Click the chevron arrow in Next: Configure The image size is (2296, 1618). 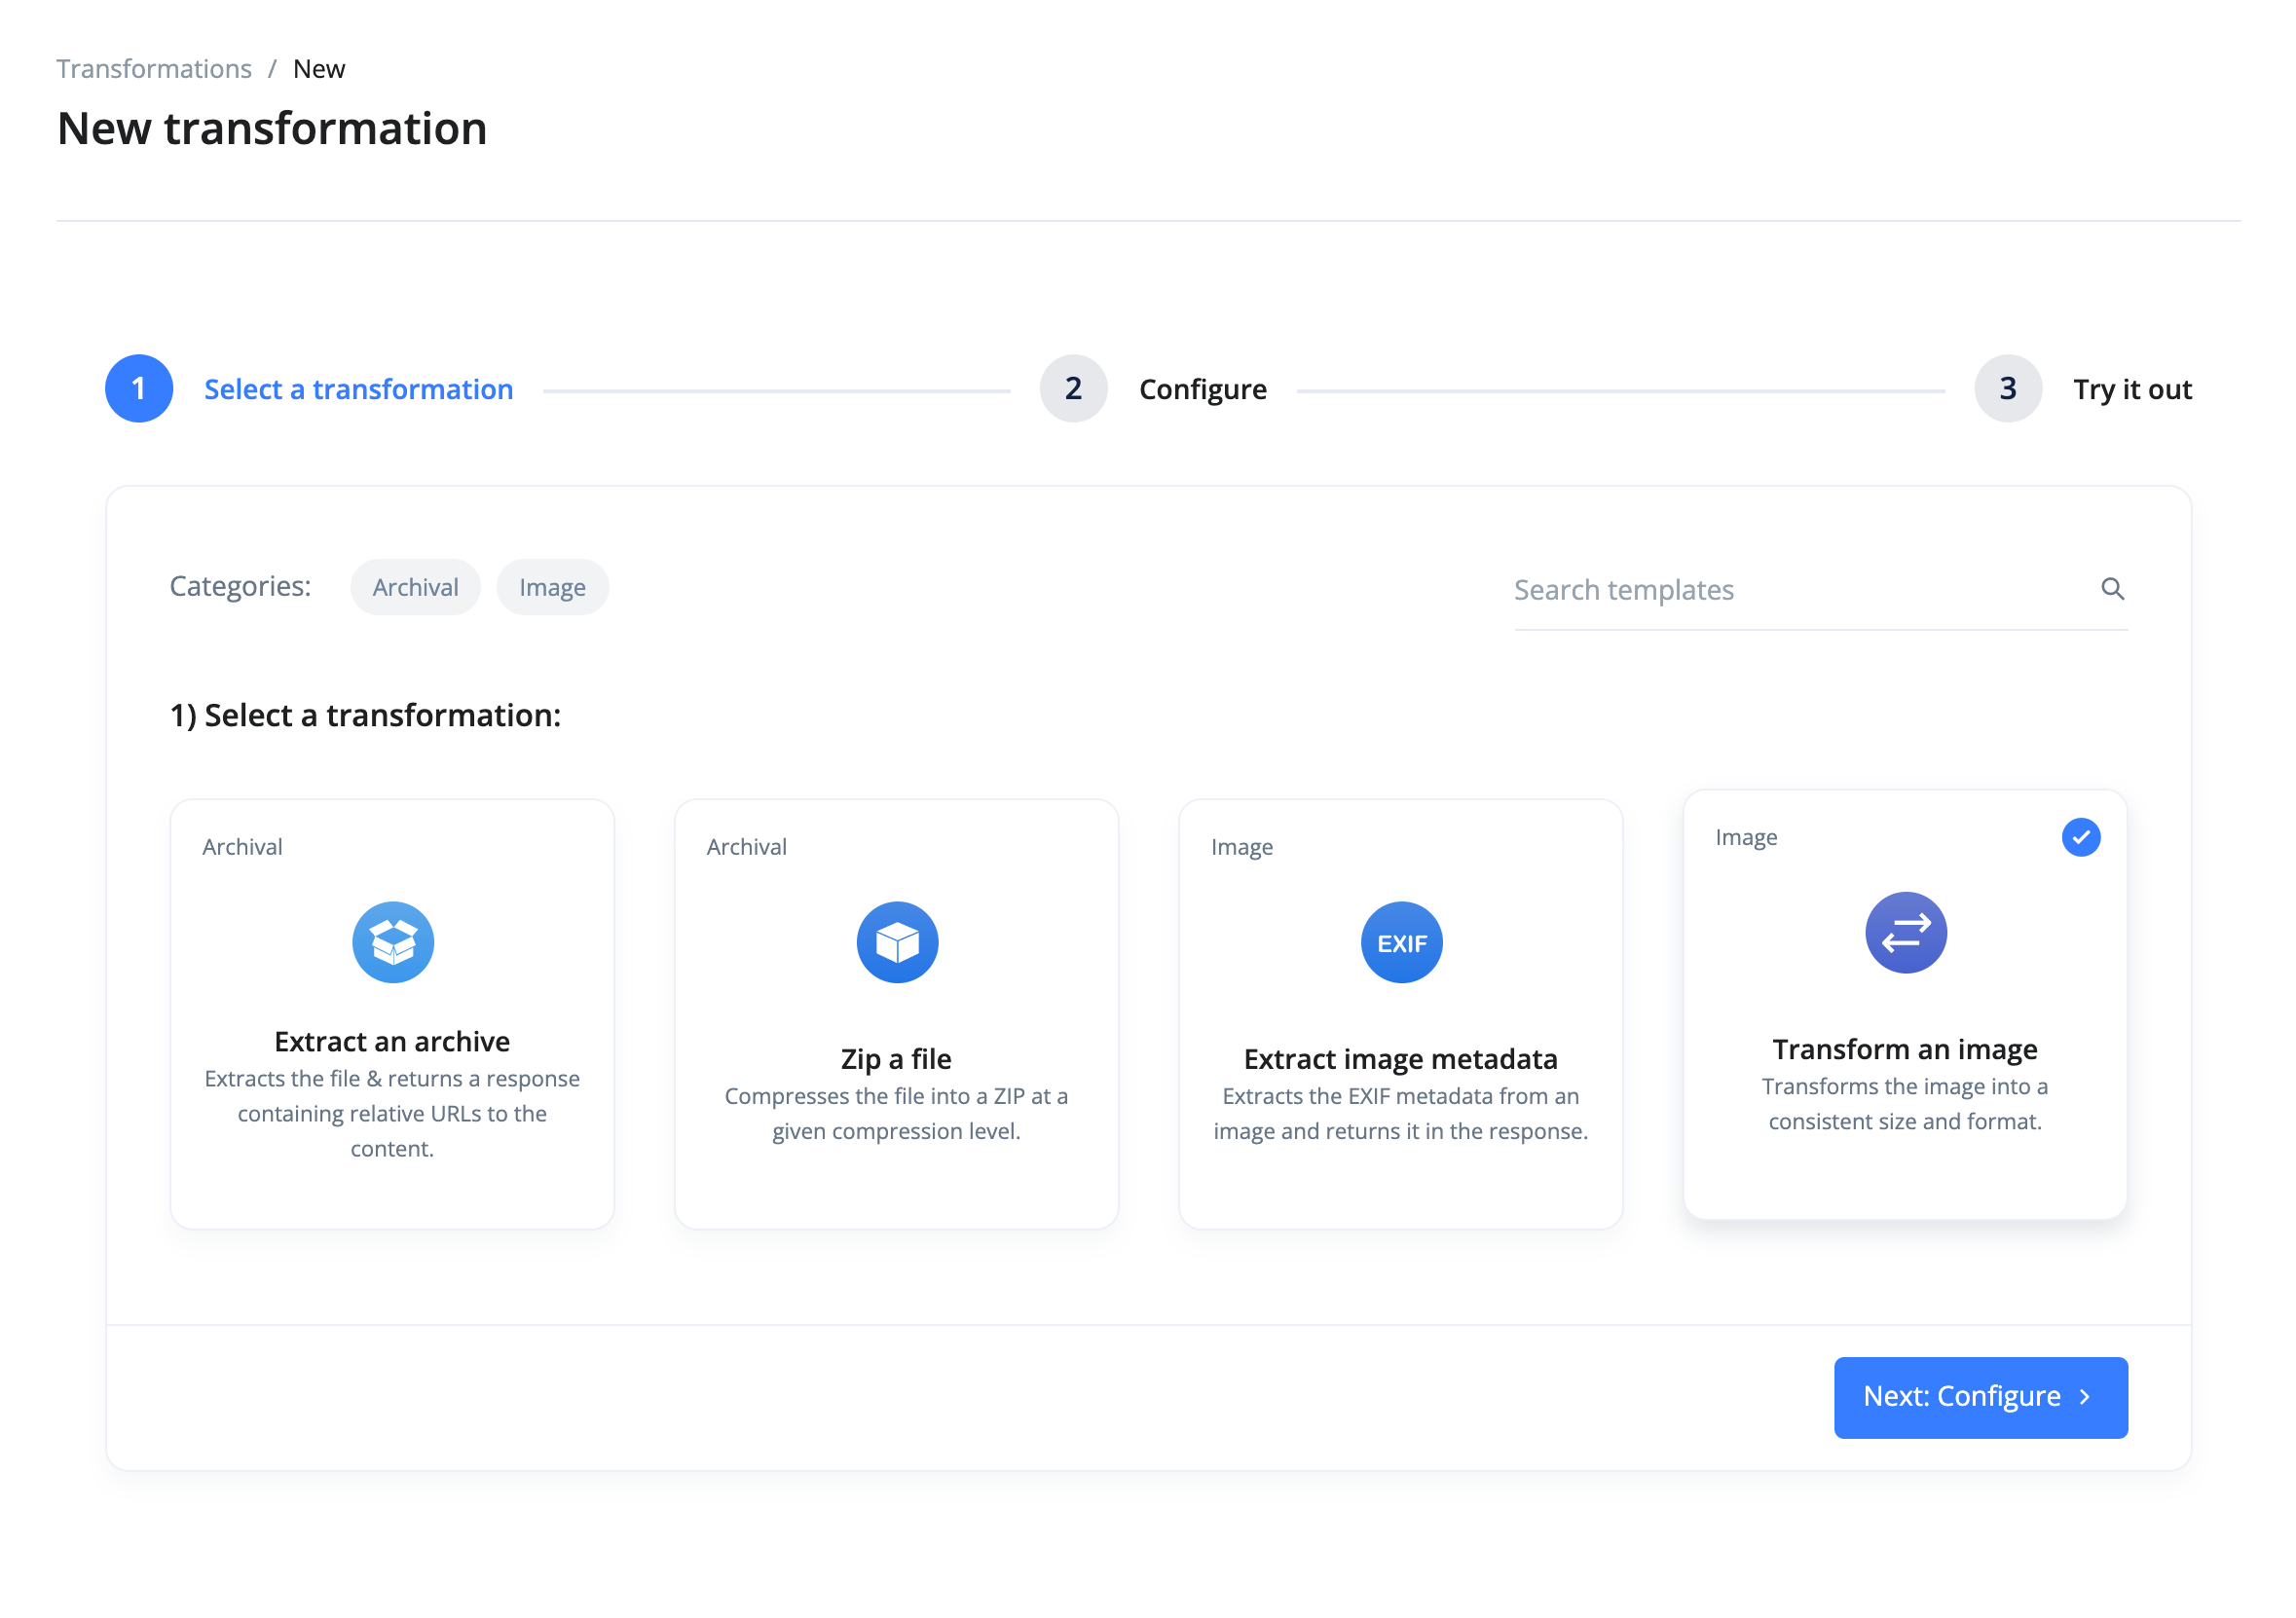click(x=2085, y=1397)
